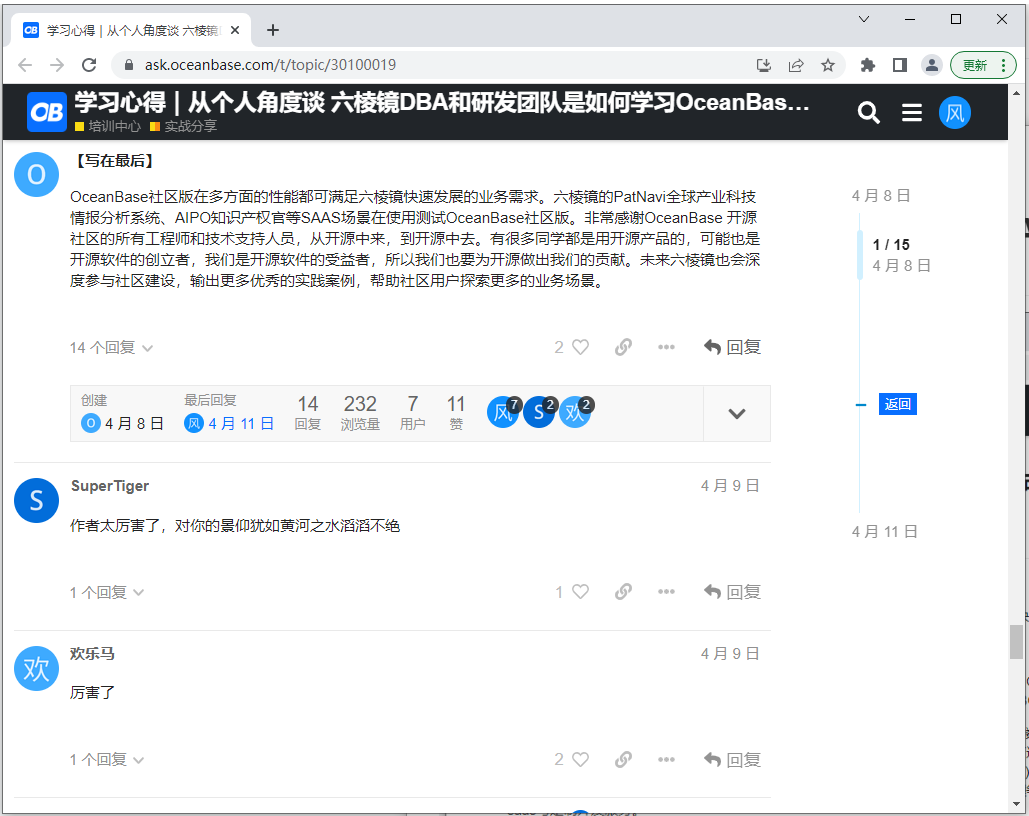Jump to timeline top date 4 月 8 日
This screenshot has width=1029, height=816.
click(x=881, y=196)
